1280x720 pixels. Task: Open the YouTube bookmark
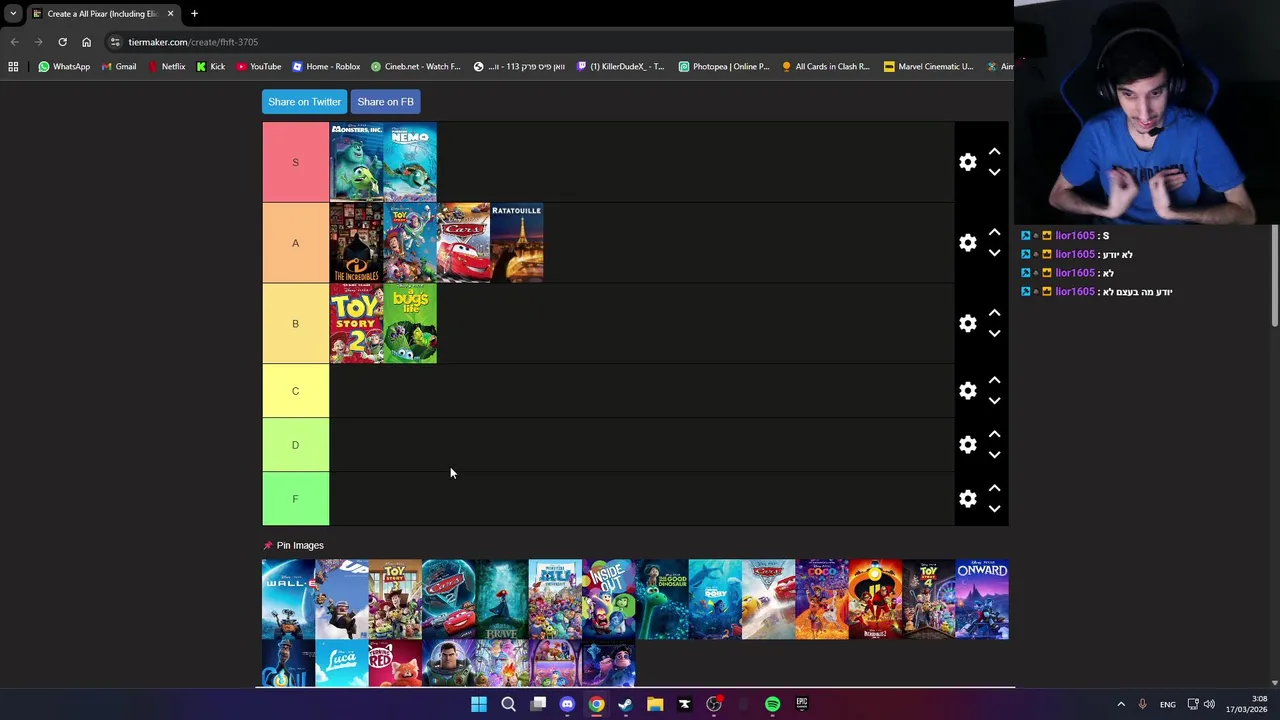pyautogui.click(x=259, y=66)
